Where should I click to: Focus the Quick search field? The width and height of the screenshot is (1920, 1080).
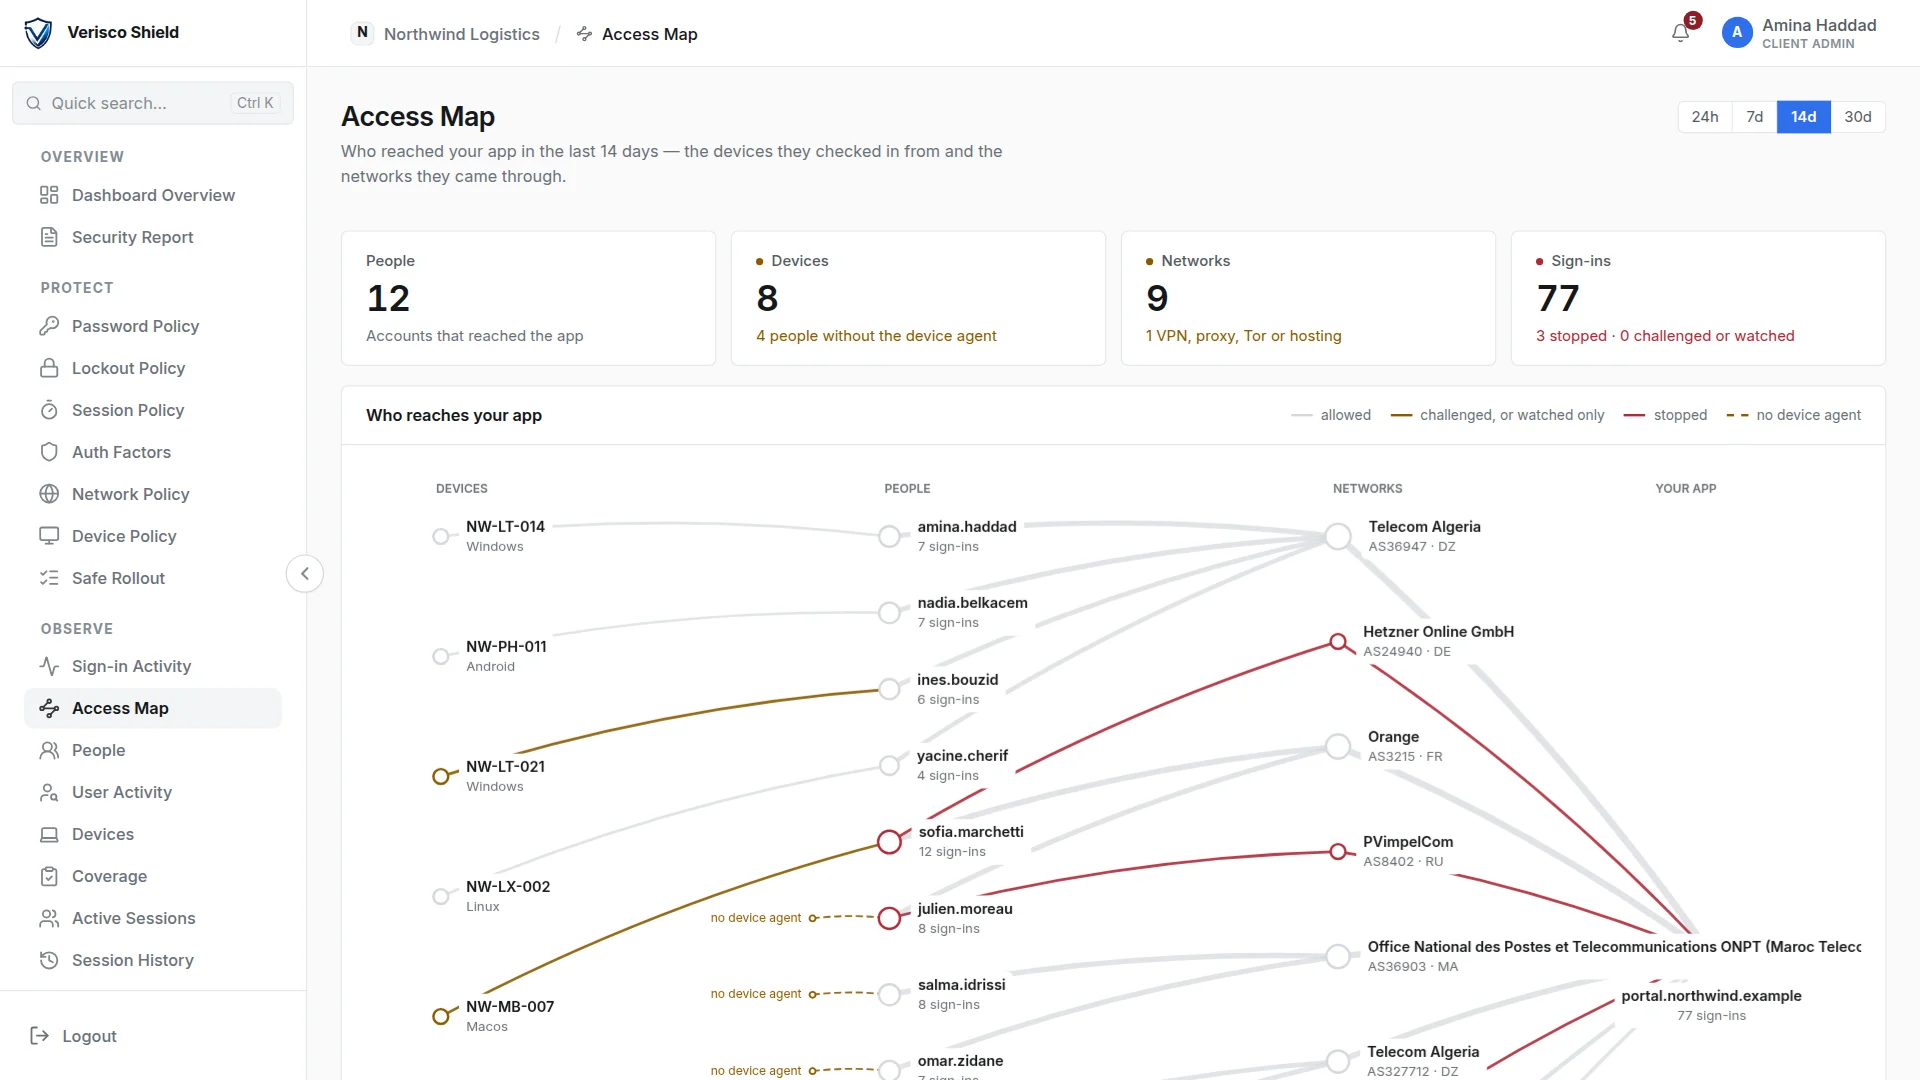[153, 103]
